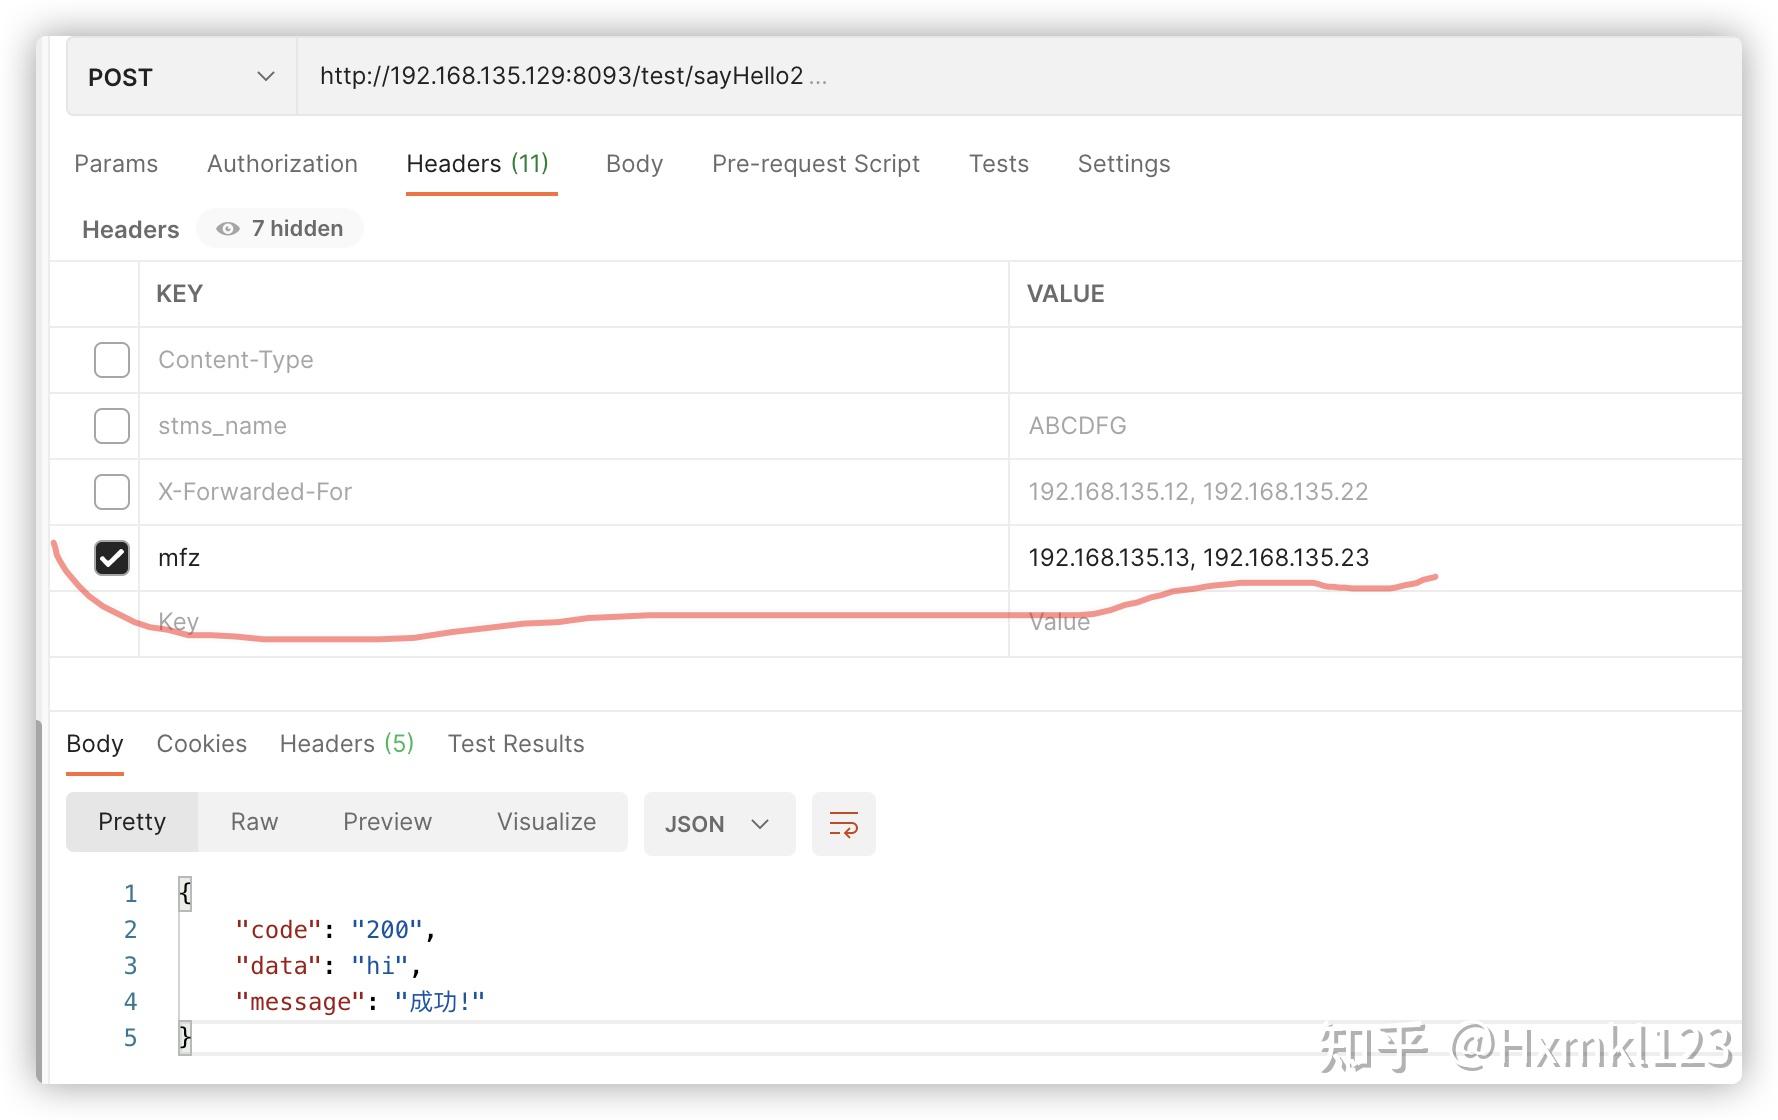Toggle line wrapping in the response body

[x=843, y=823]
